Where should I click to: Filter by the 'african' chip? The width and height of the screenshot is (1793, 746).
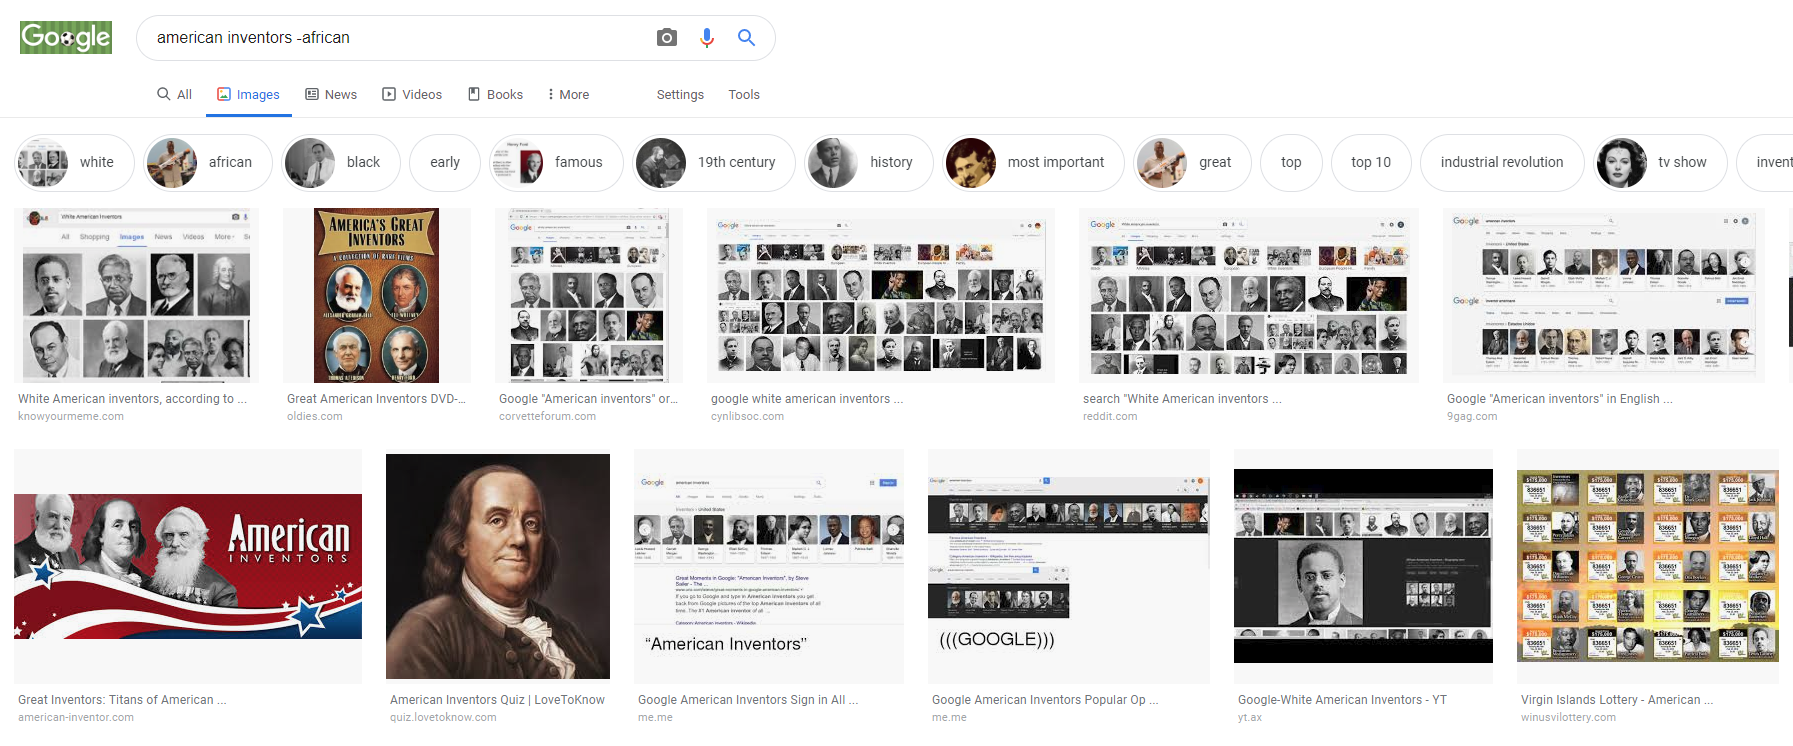pos(208,162)
